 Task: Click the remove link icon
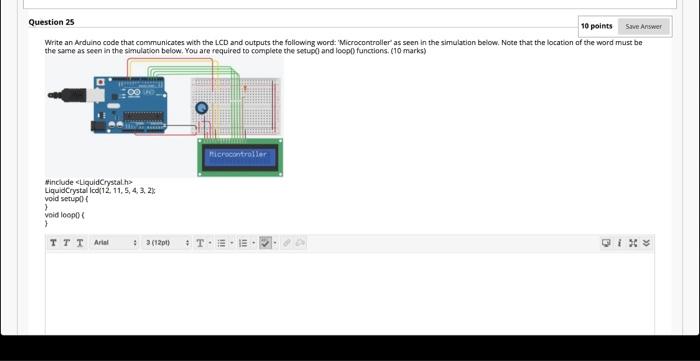coord(300,243)
